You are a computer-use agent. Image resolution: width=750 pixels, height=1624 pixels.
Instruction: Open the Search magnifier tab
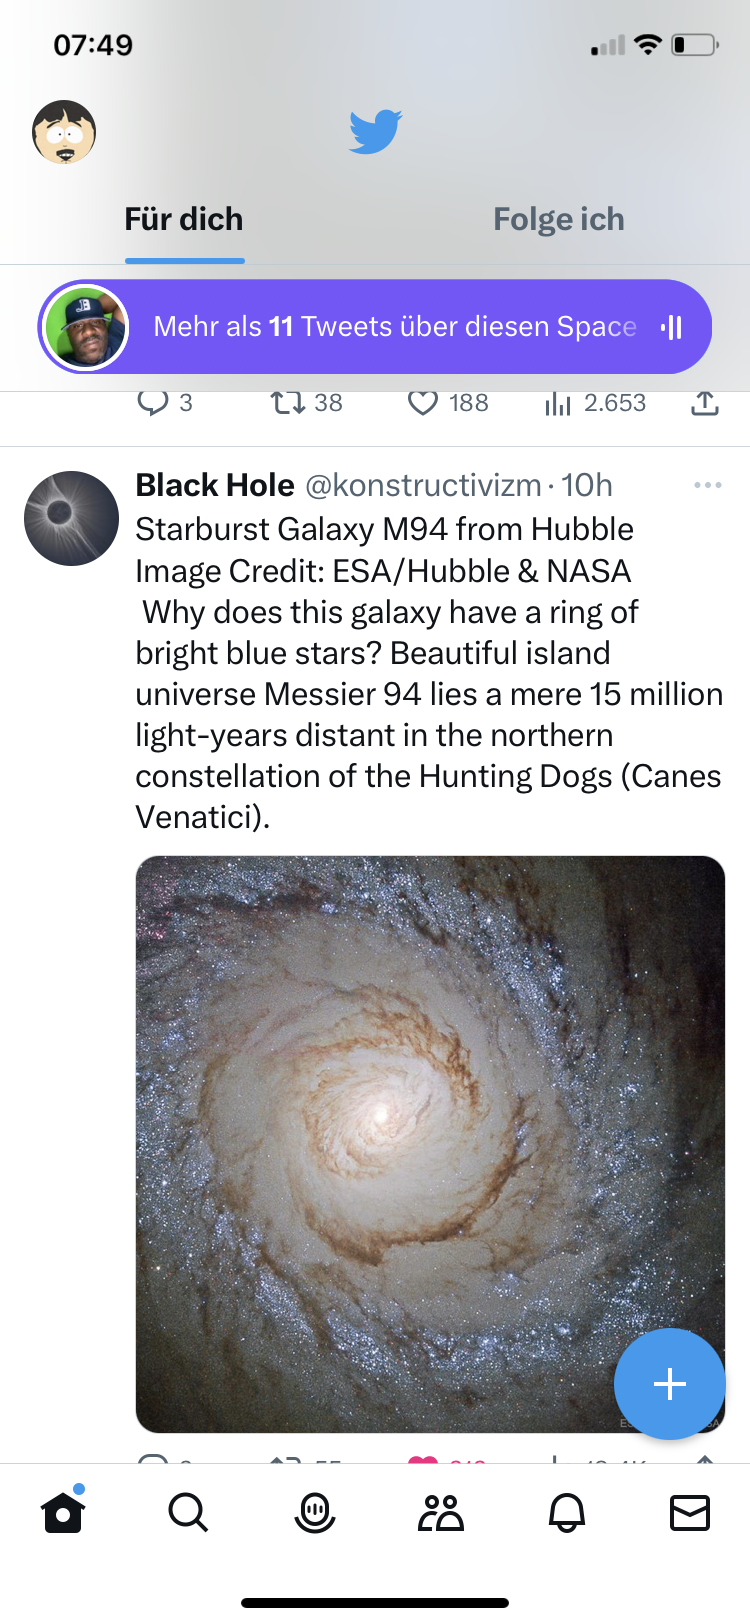[x=188, y=1513]
